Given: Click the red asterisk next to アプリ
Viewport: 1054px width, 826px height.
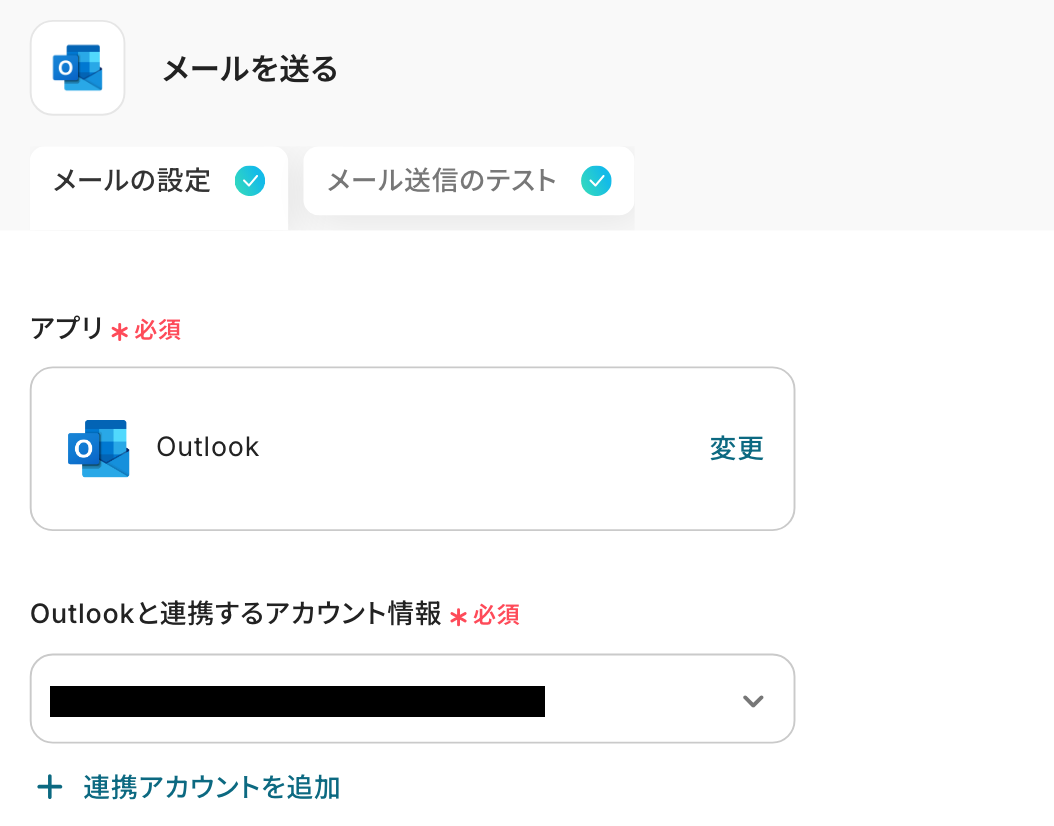Looking at the screenshot, I should tap(120, 332).
